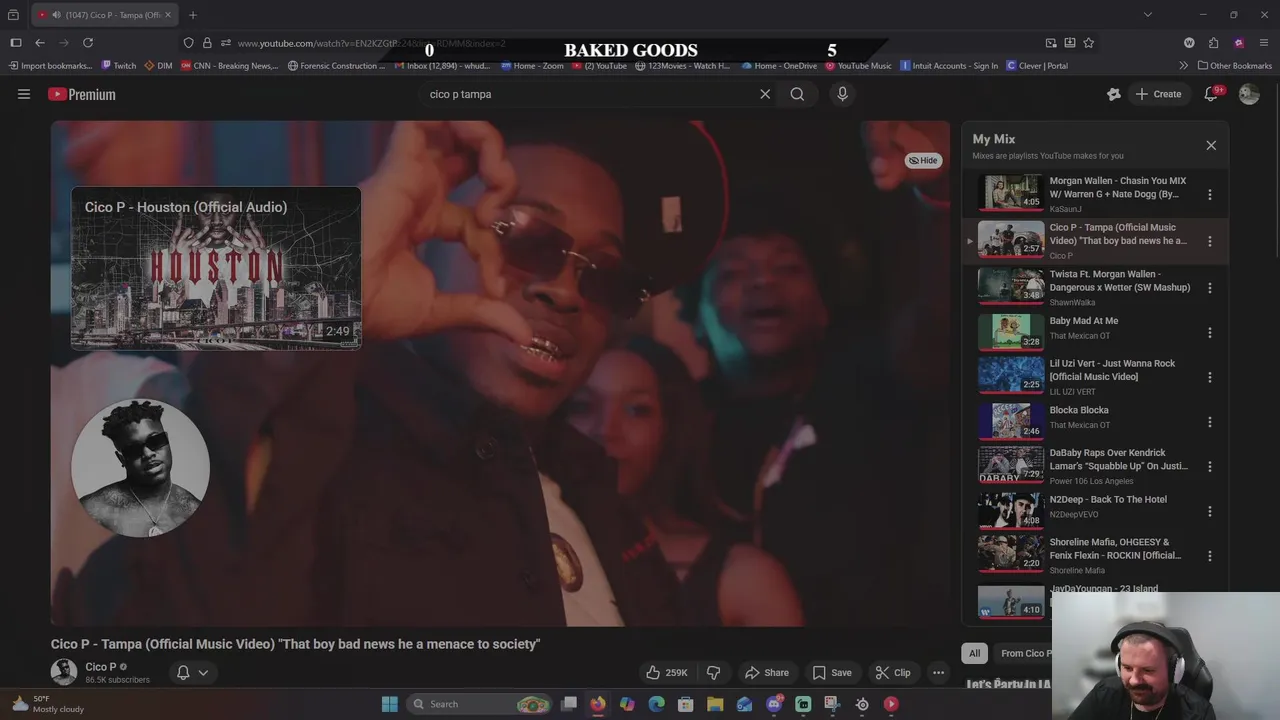This screenshot has width=1280, height=720.
Task: Open Other Bookmarks folder
Action: tap(1234, 66)
